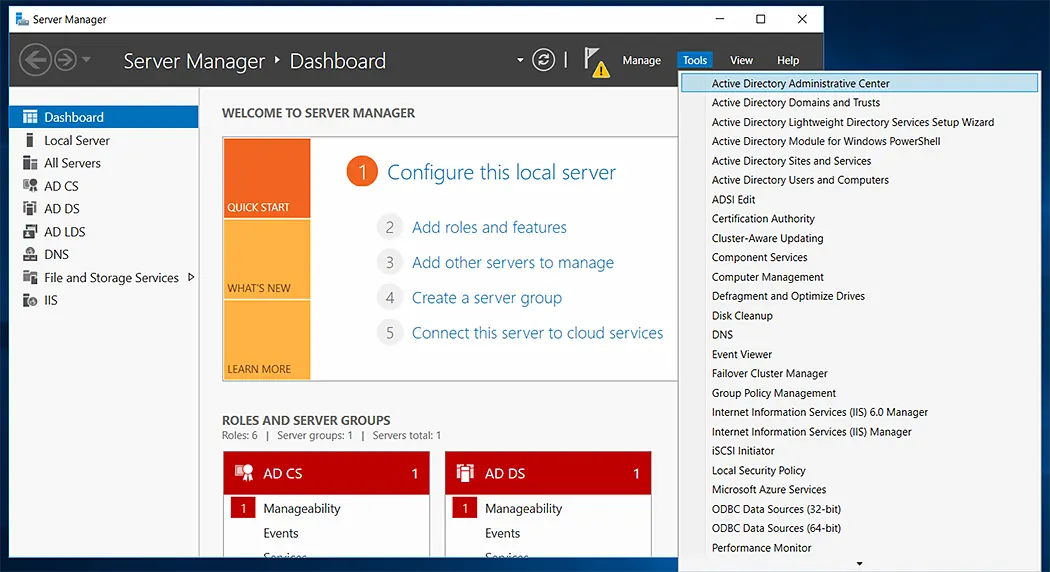Click the Server Manager title bar icon
The width and height of the screenshot is (1050, 572).
(x=22, y=19)
